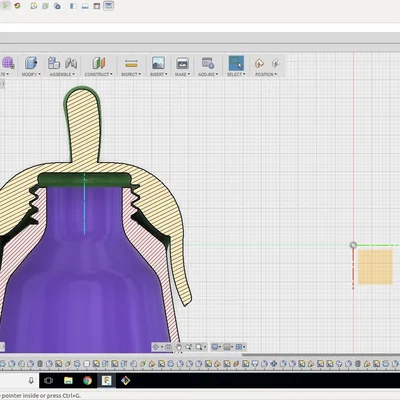
Task: Expand the CONSTRUCT dropdown menu
Action: coord(98,74)
